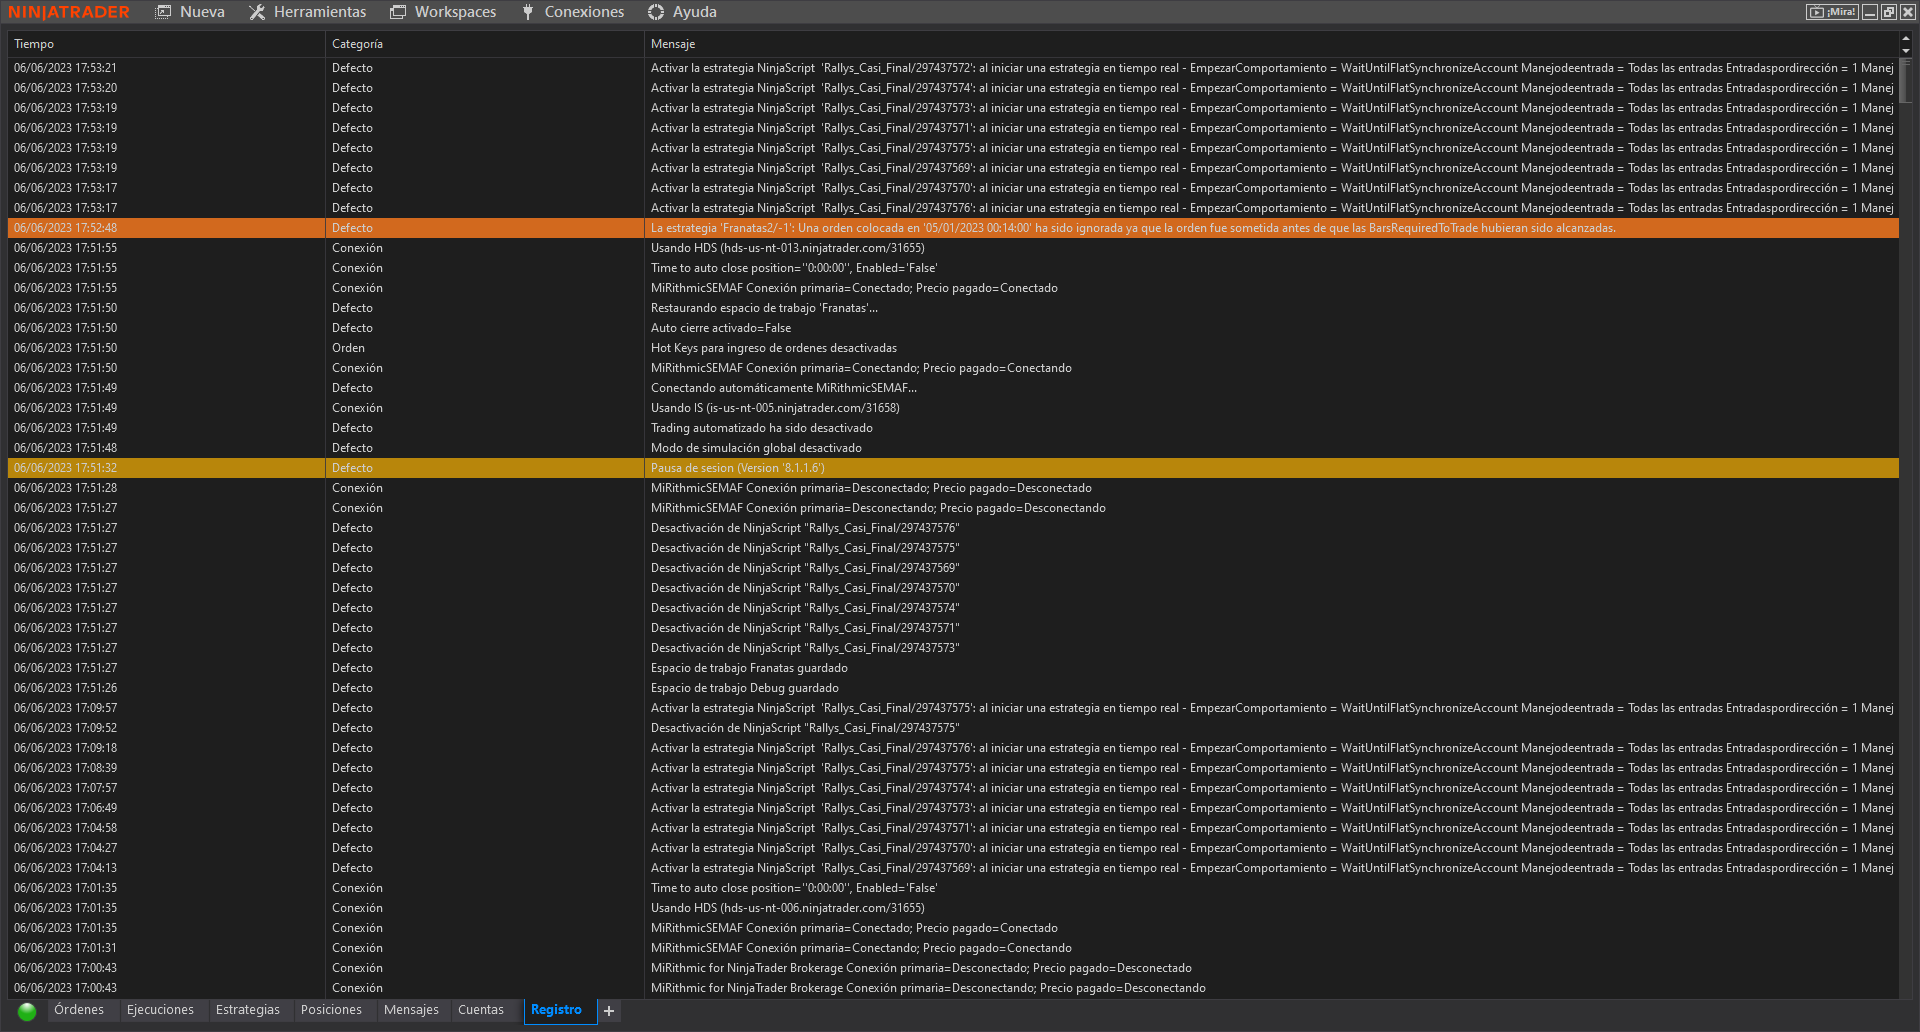Click timestamp 06/06/2023 17:07:57
Image resolution: width=1920 pixels, height=1032 pixels.
(x=65, y=788)
